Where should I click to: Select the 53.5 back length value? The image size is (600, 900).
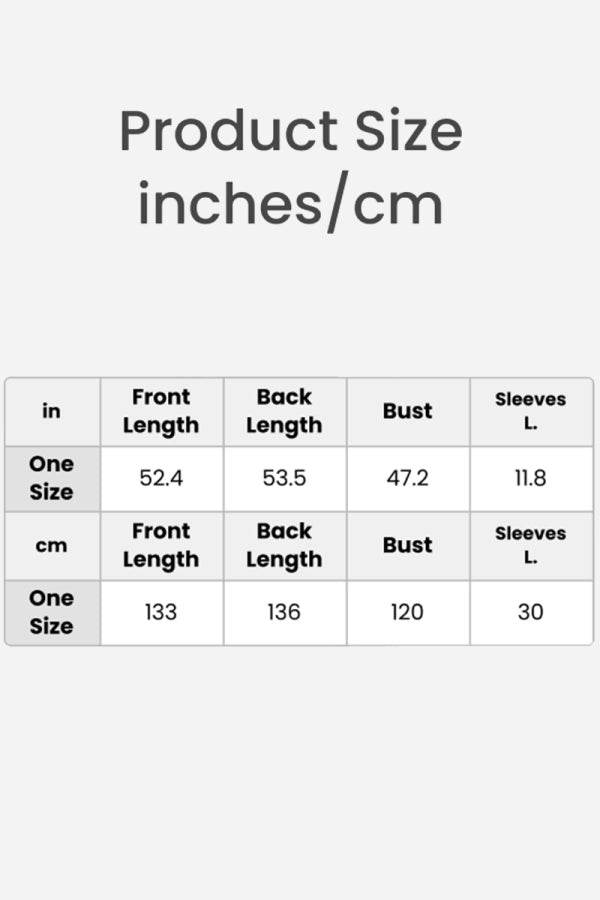[284, 478]
